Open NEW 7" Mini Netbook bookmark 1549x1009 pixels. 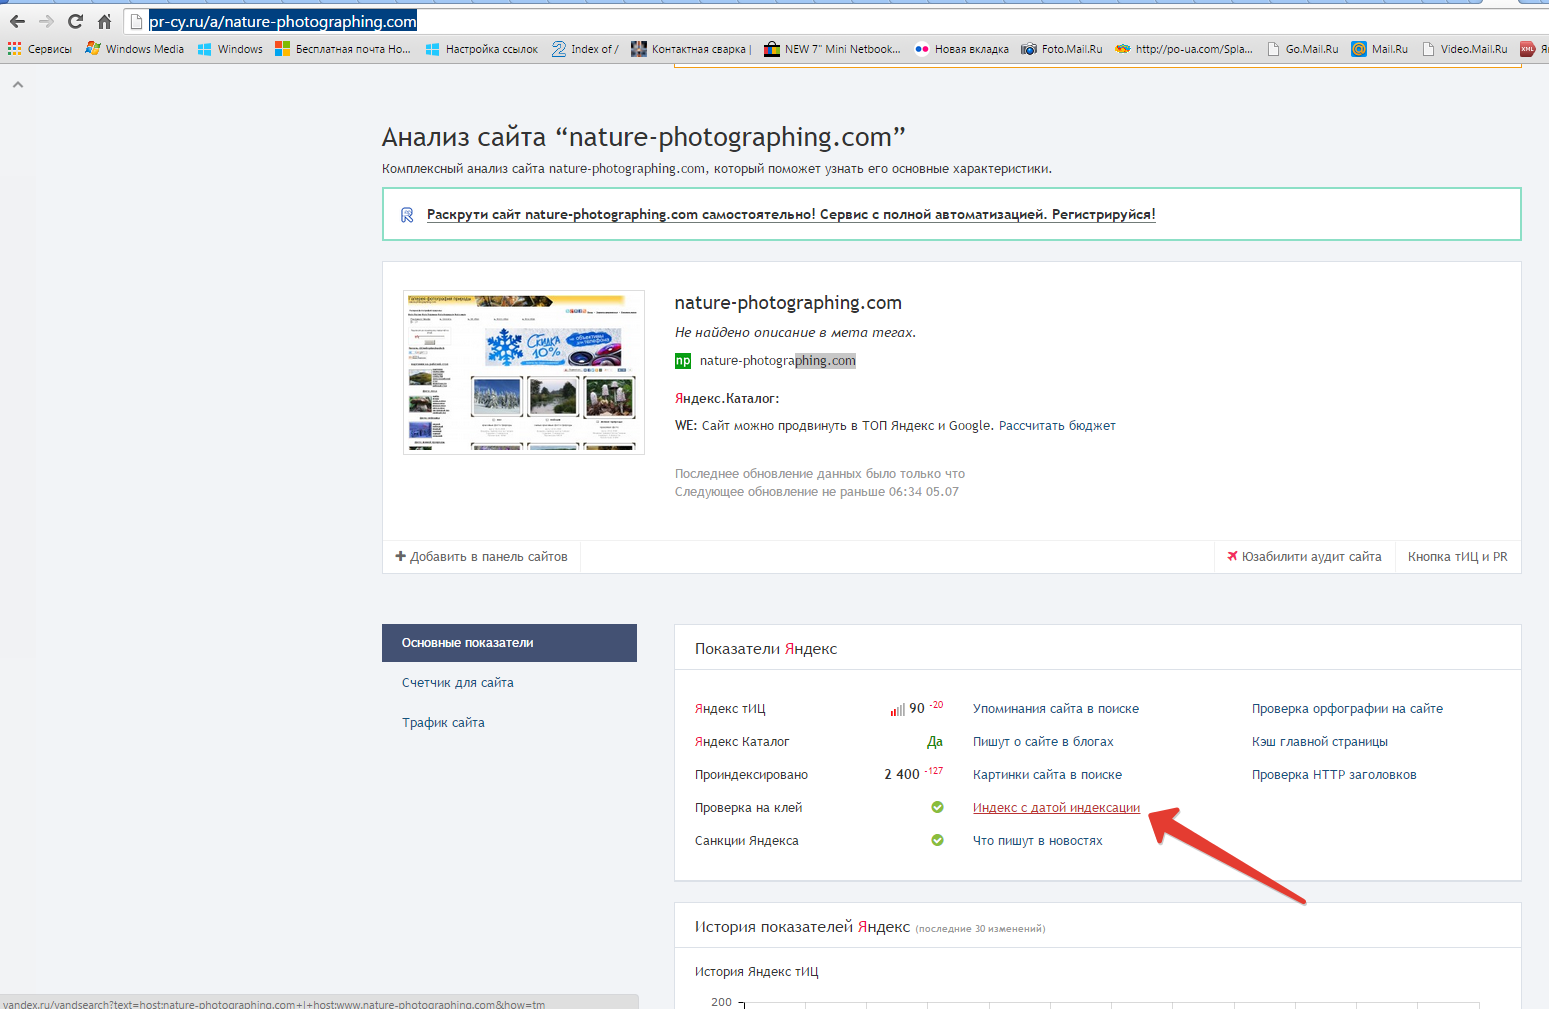point(832,49)
